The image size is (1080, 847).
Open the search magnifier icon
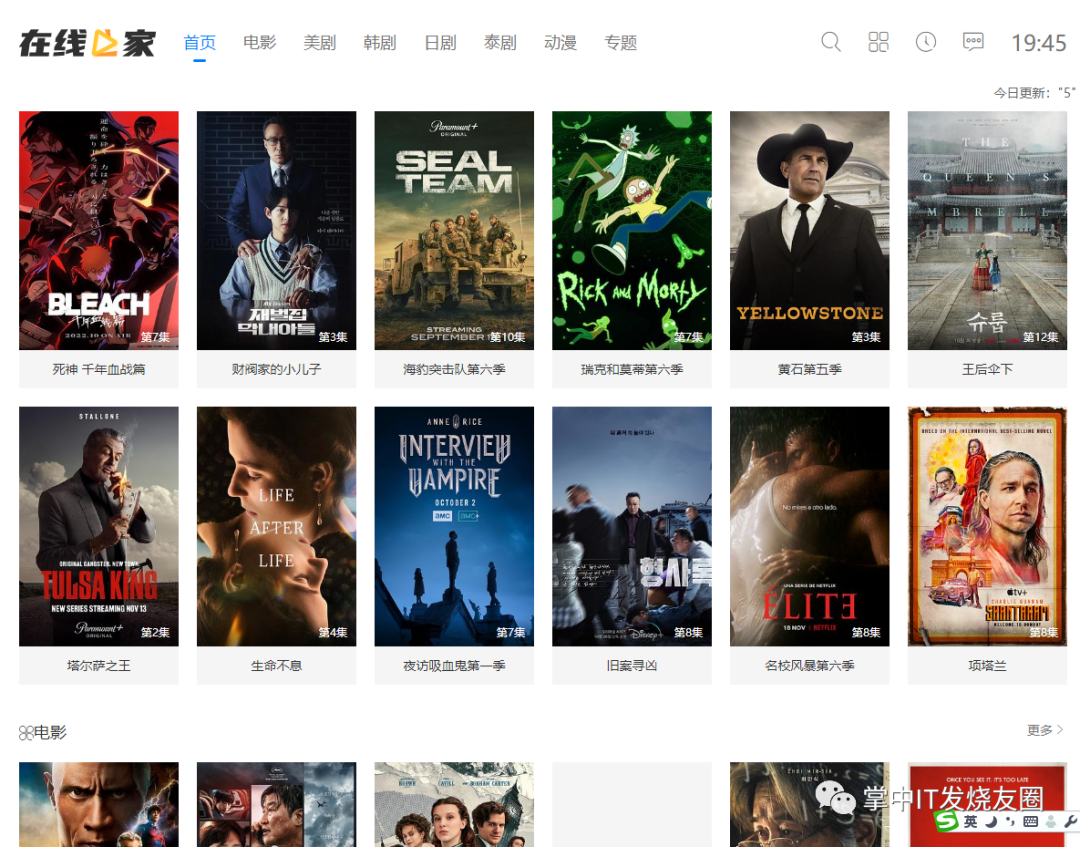coord(831,42)
